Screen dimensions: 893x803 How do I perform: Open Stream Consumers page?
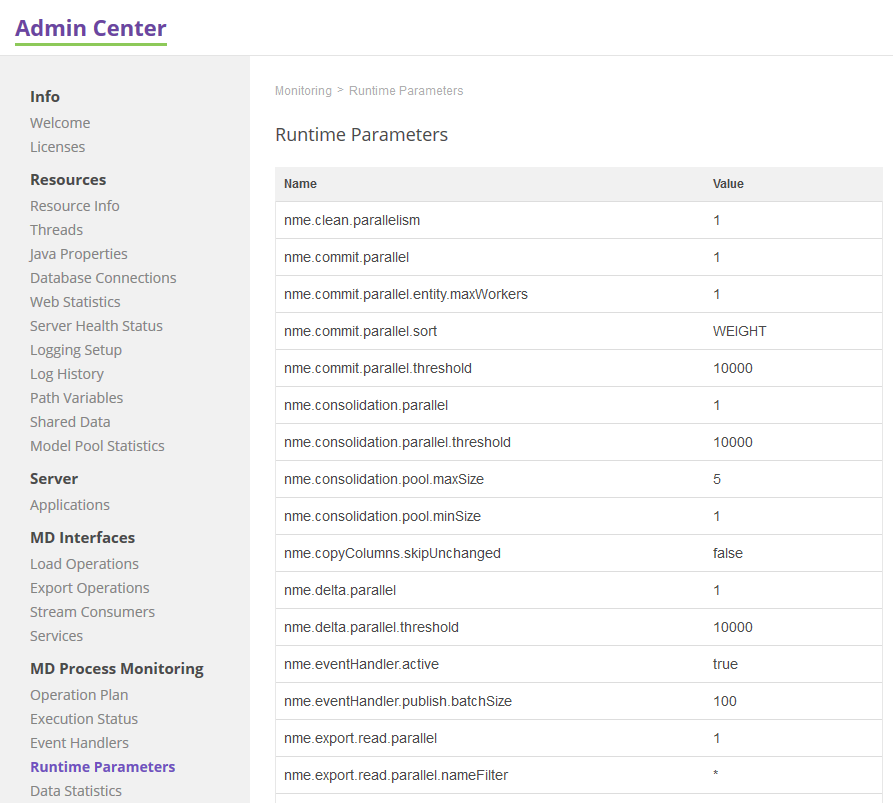(x=92, y=612)
